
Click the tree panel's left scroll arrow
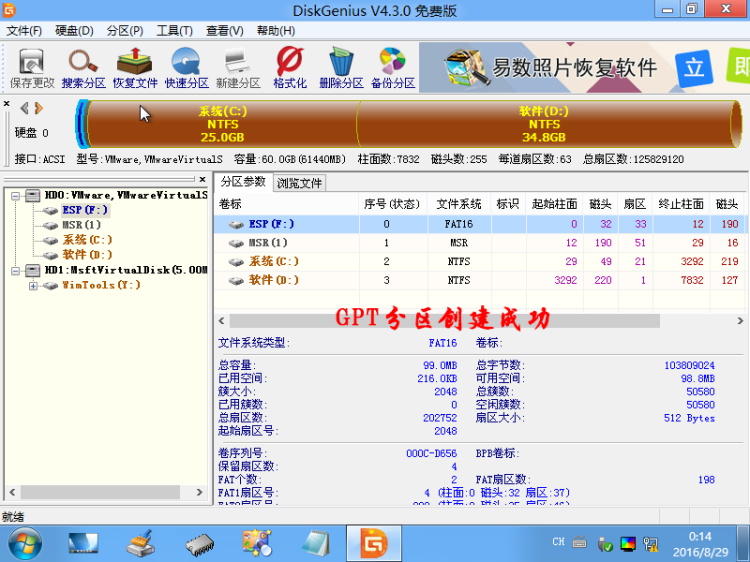(12, 492)
